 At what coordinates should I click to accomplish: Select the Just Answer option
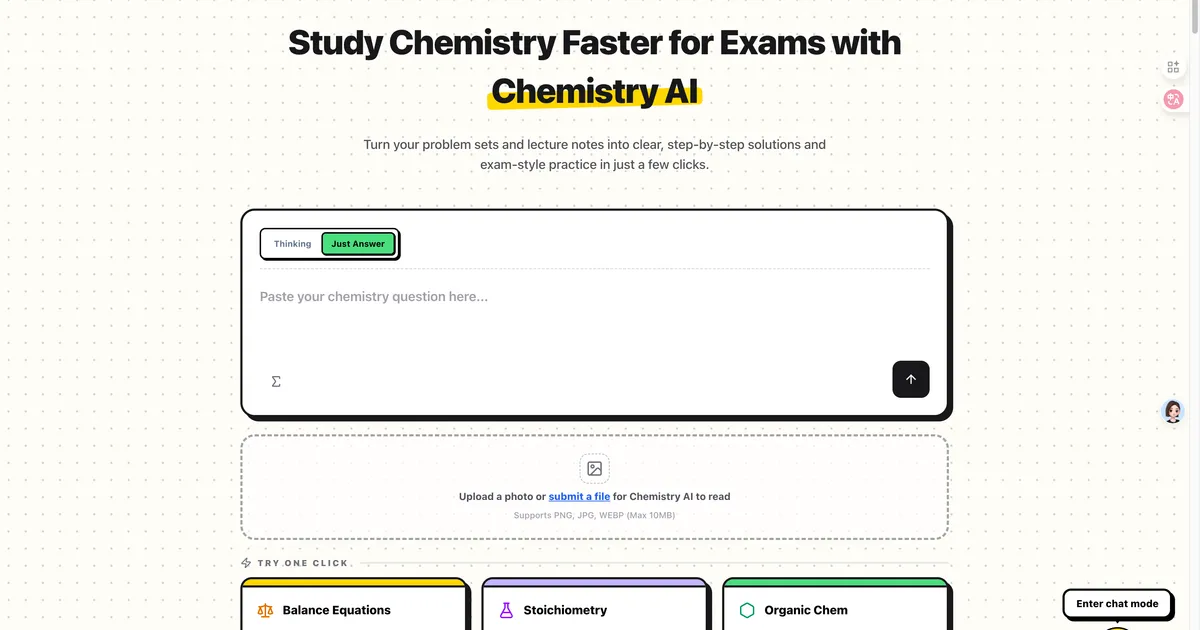(358, 243)
